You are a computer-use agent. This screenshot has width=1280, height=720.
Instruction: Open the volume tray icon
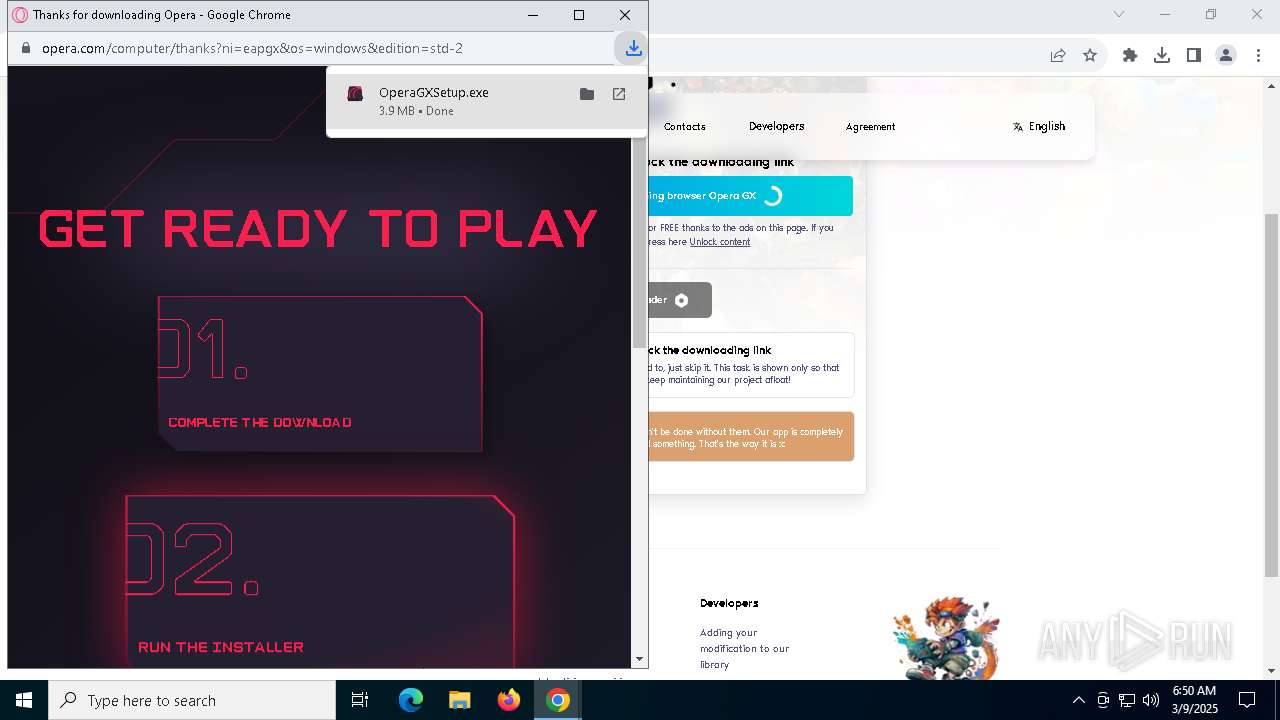click(1151, 700)
